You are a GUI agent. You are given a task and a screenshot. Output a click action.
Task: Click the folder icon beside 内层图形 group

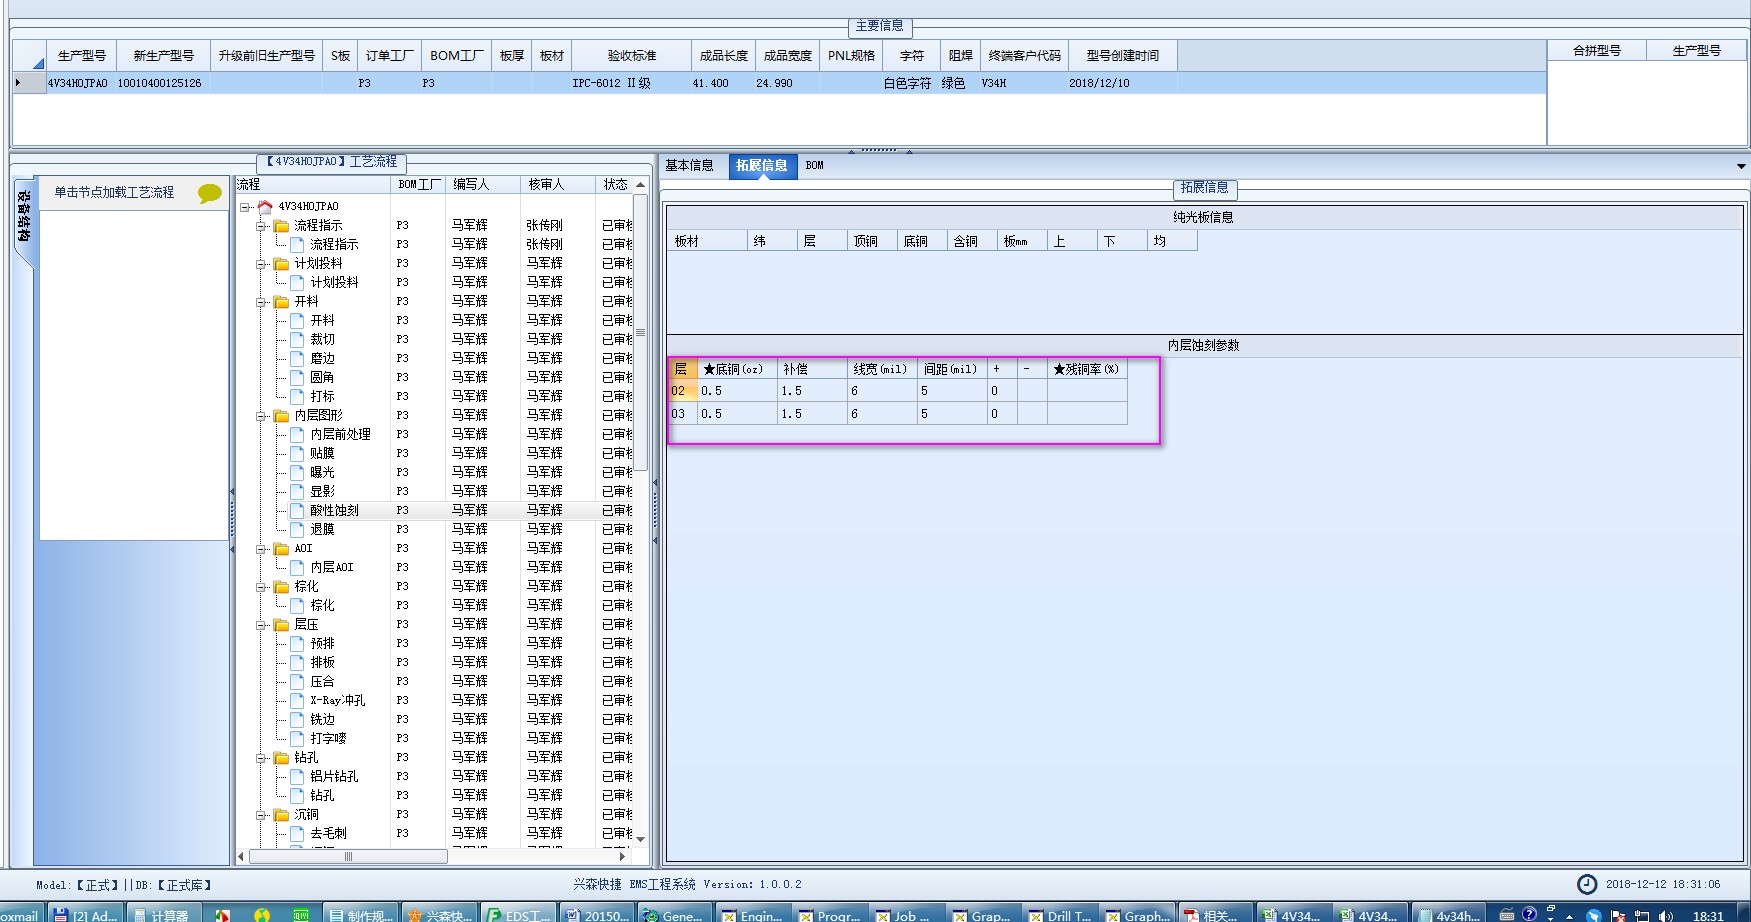pos(281,416)
